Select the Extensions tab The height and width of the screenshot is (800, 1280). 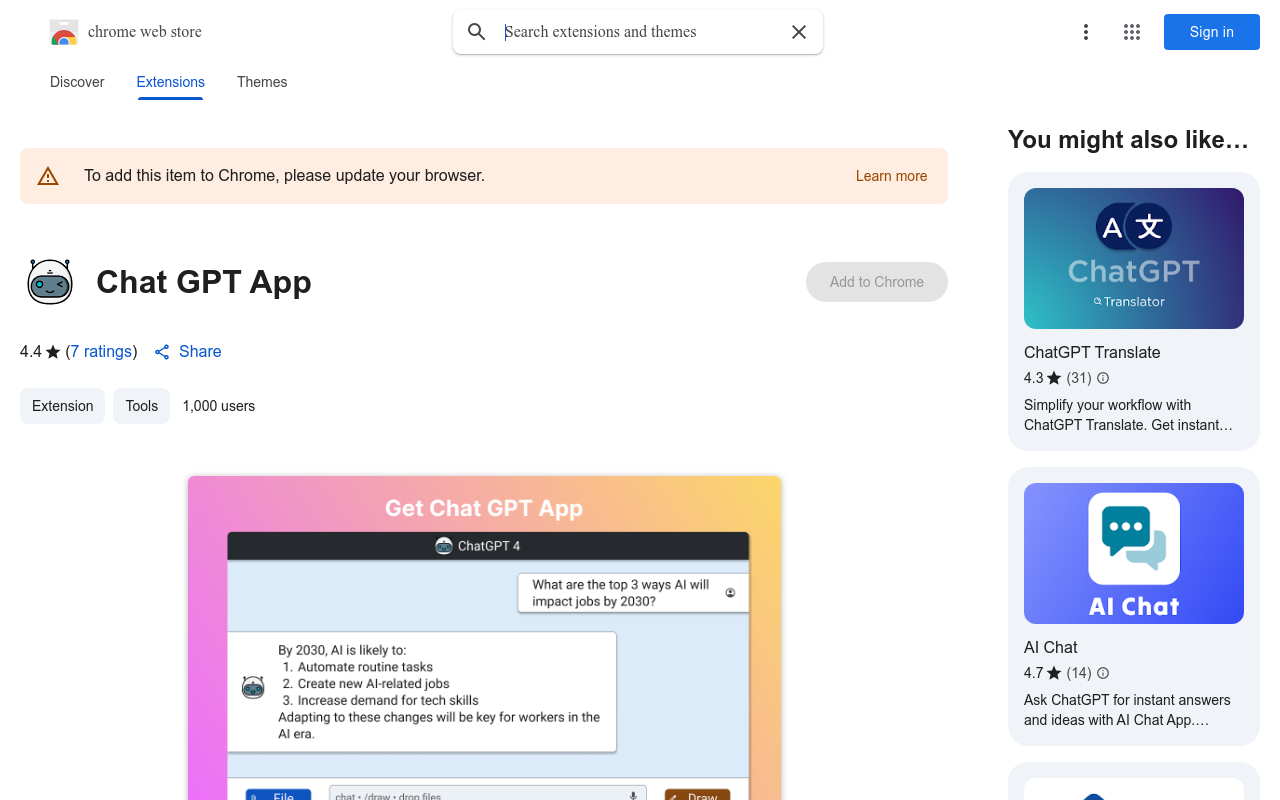171,82
